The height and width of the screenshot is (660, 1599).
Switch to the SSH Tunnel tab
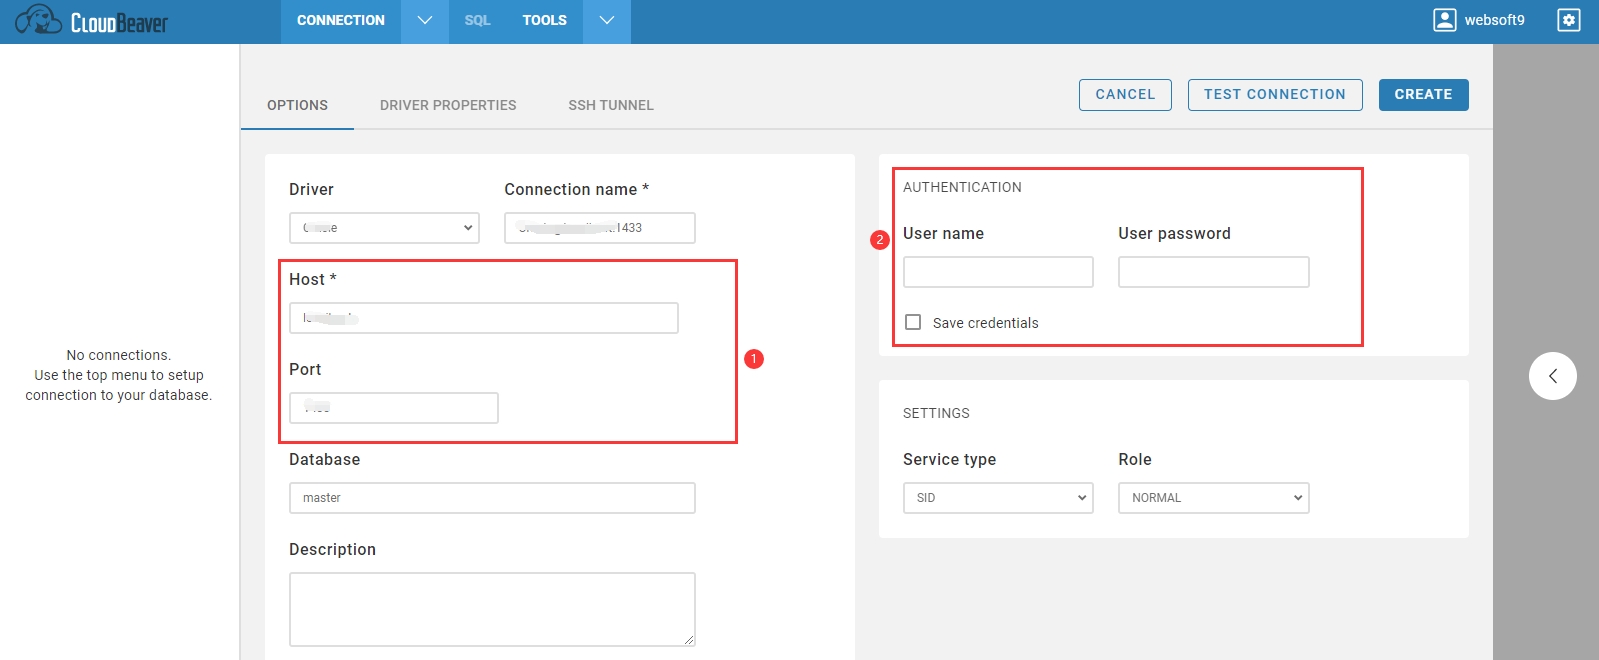(611, 105)
